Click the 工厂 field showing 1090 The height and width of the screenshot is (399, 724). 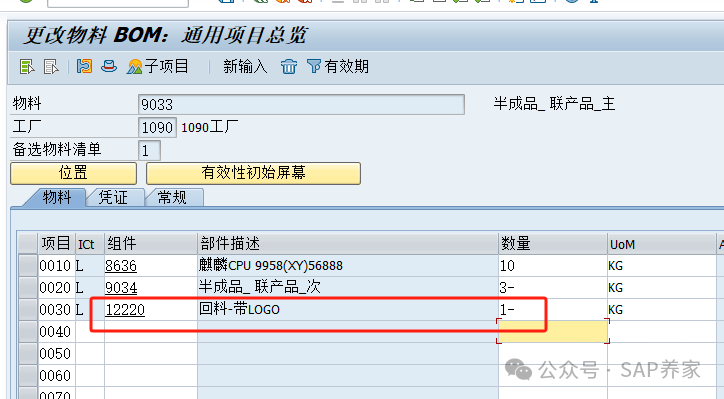pyautogui.click(x=157, y=127)
